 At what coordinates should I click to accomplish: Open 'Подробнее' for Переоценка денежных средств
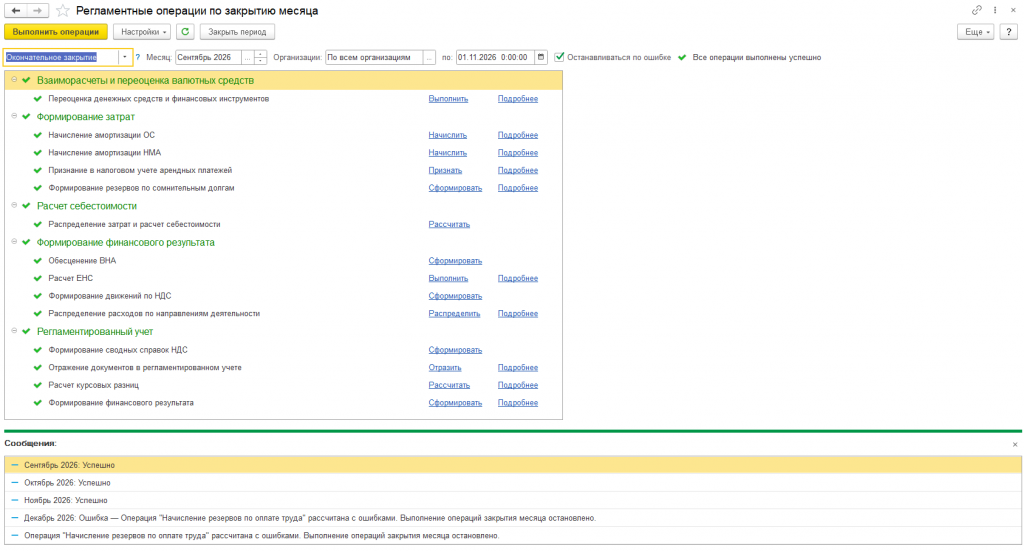[518, 99]
